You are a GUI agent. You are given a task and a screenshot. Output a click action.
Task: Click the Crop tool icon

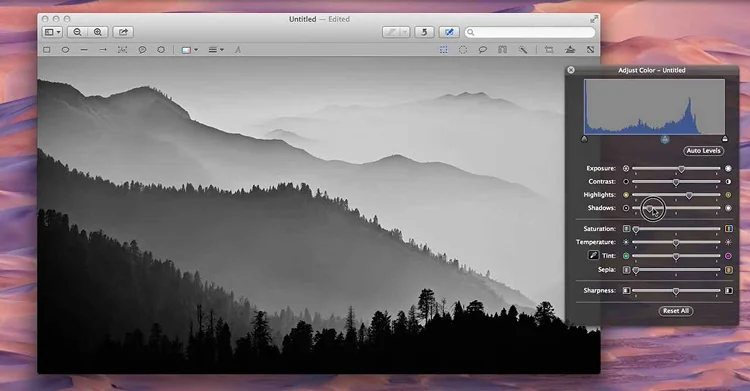click(549, 50)
